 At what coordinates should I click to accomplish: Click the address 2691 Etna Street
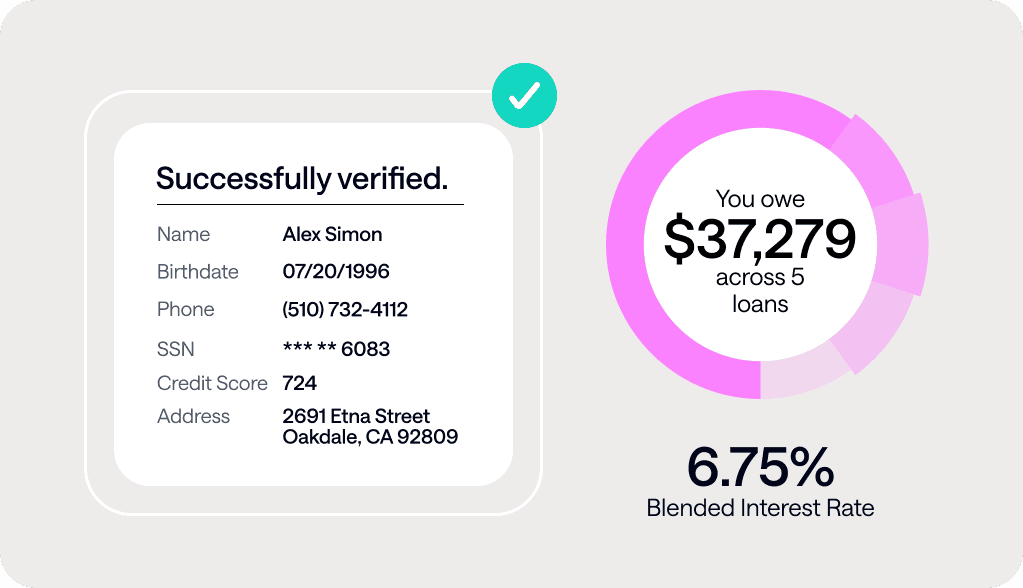click(356, 416)
